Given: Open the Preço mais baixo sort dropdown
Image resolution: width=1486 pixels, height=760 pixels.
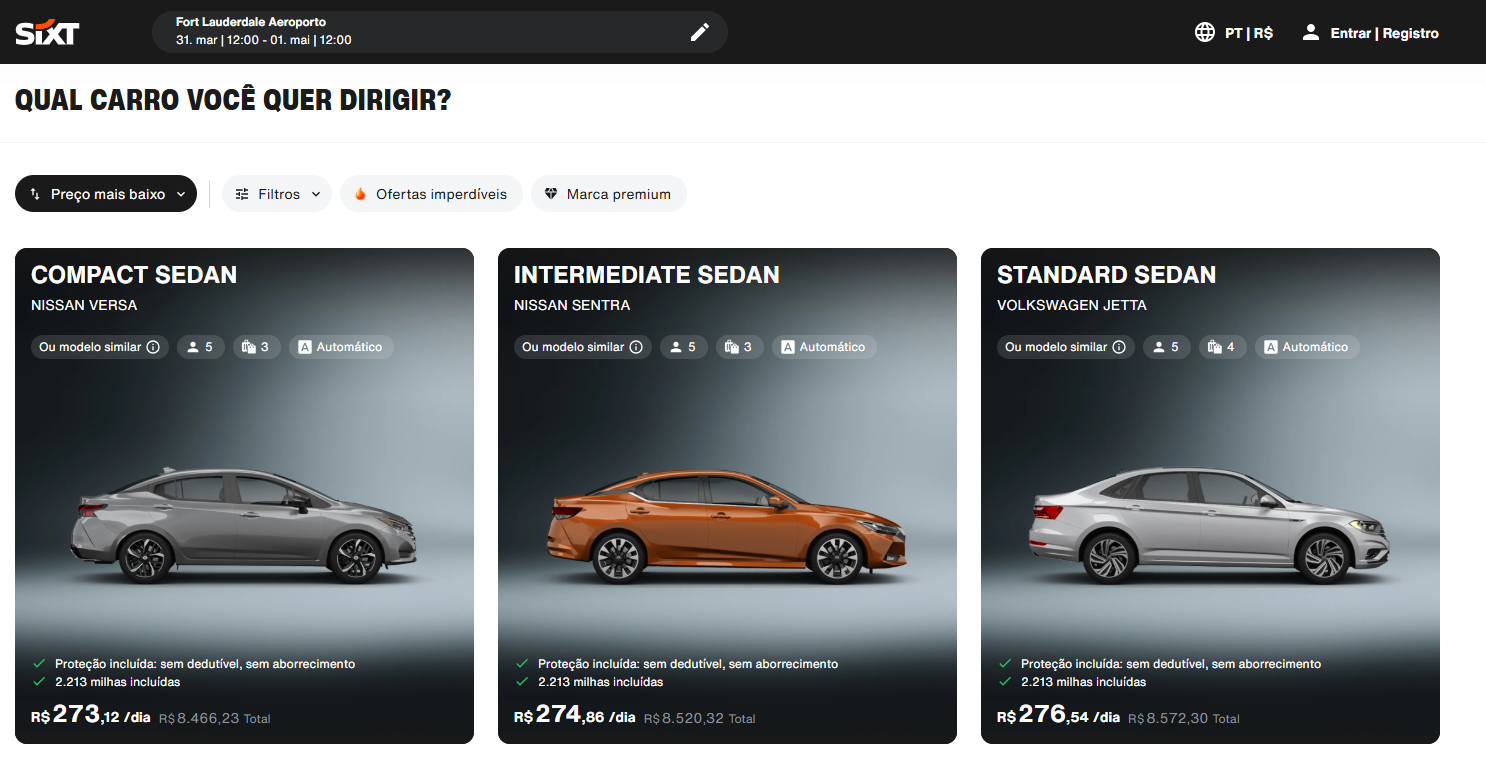Looking at the screenshot, I should pyautogui.click(x=106, y=194).
